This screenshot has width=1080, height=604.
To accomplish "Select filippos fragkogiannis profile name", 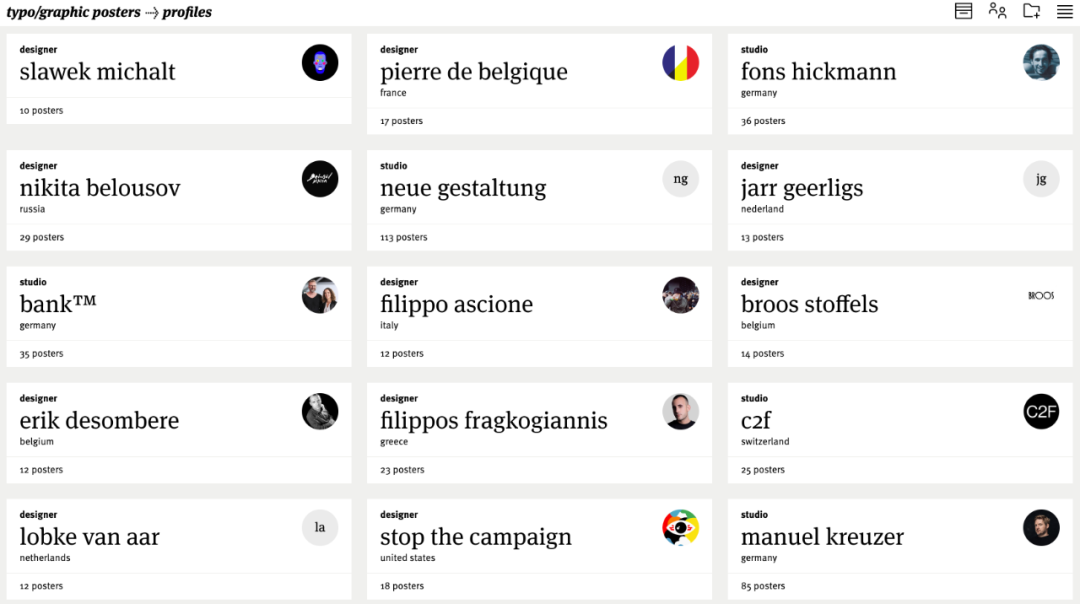I will [494, 421].
